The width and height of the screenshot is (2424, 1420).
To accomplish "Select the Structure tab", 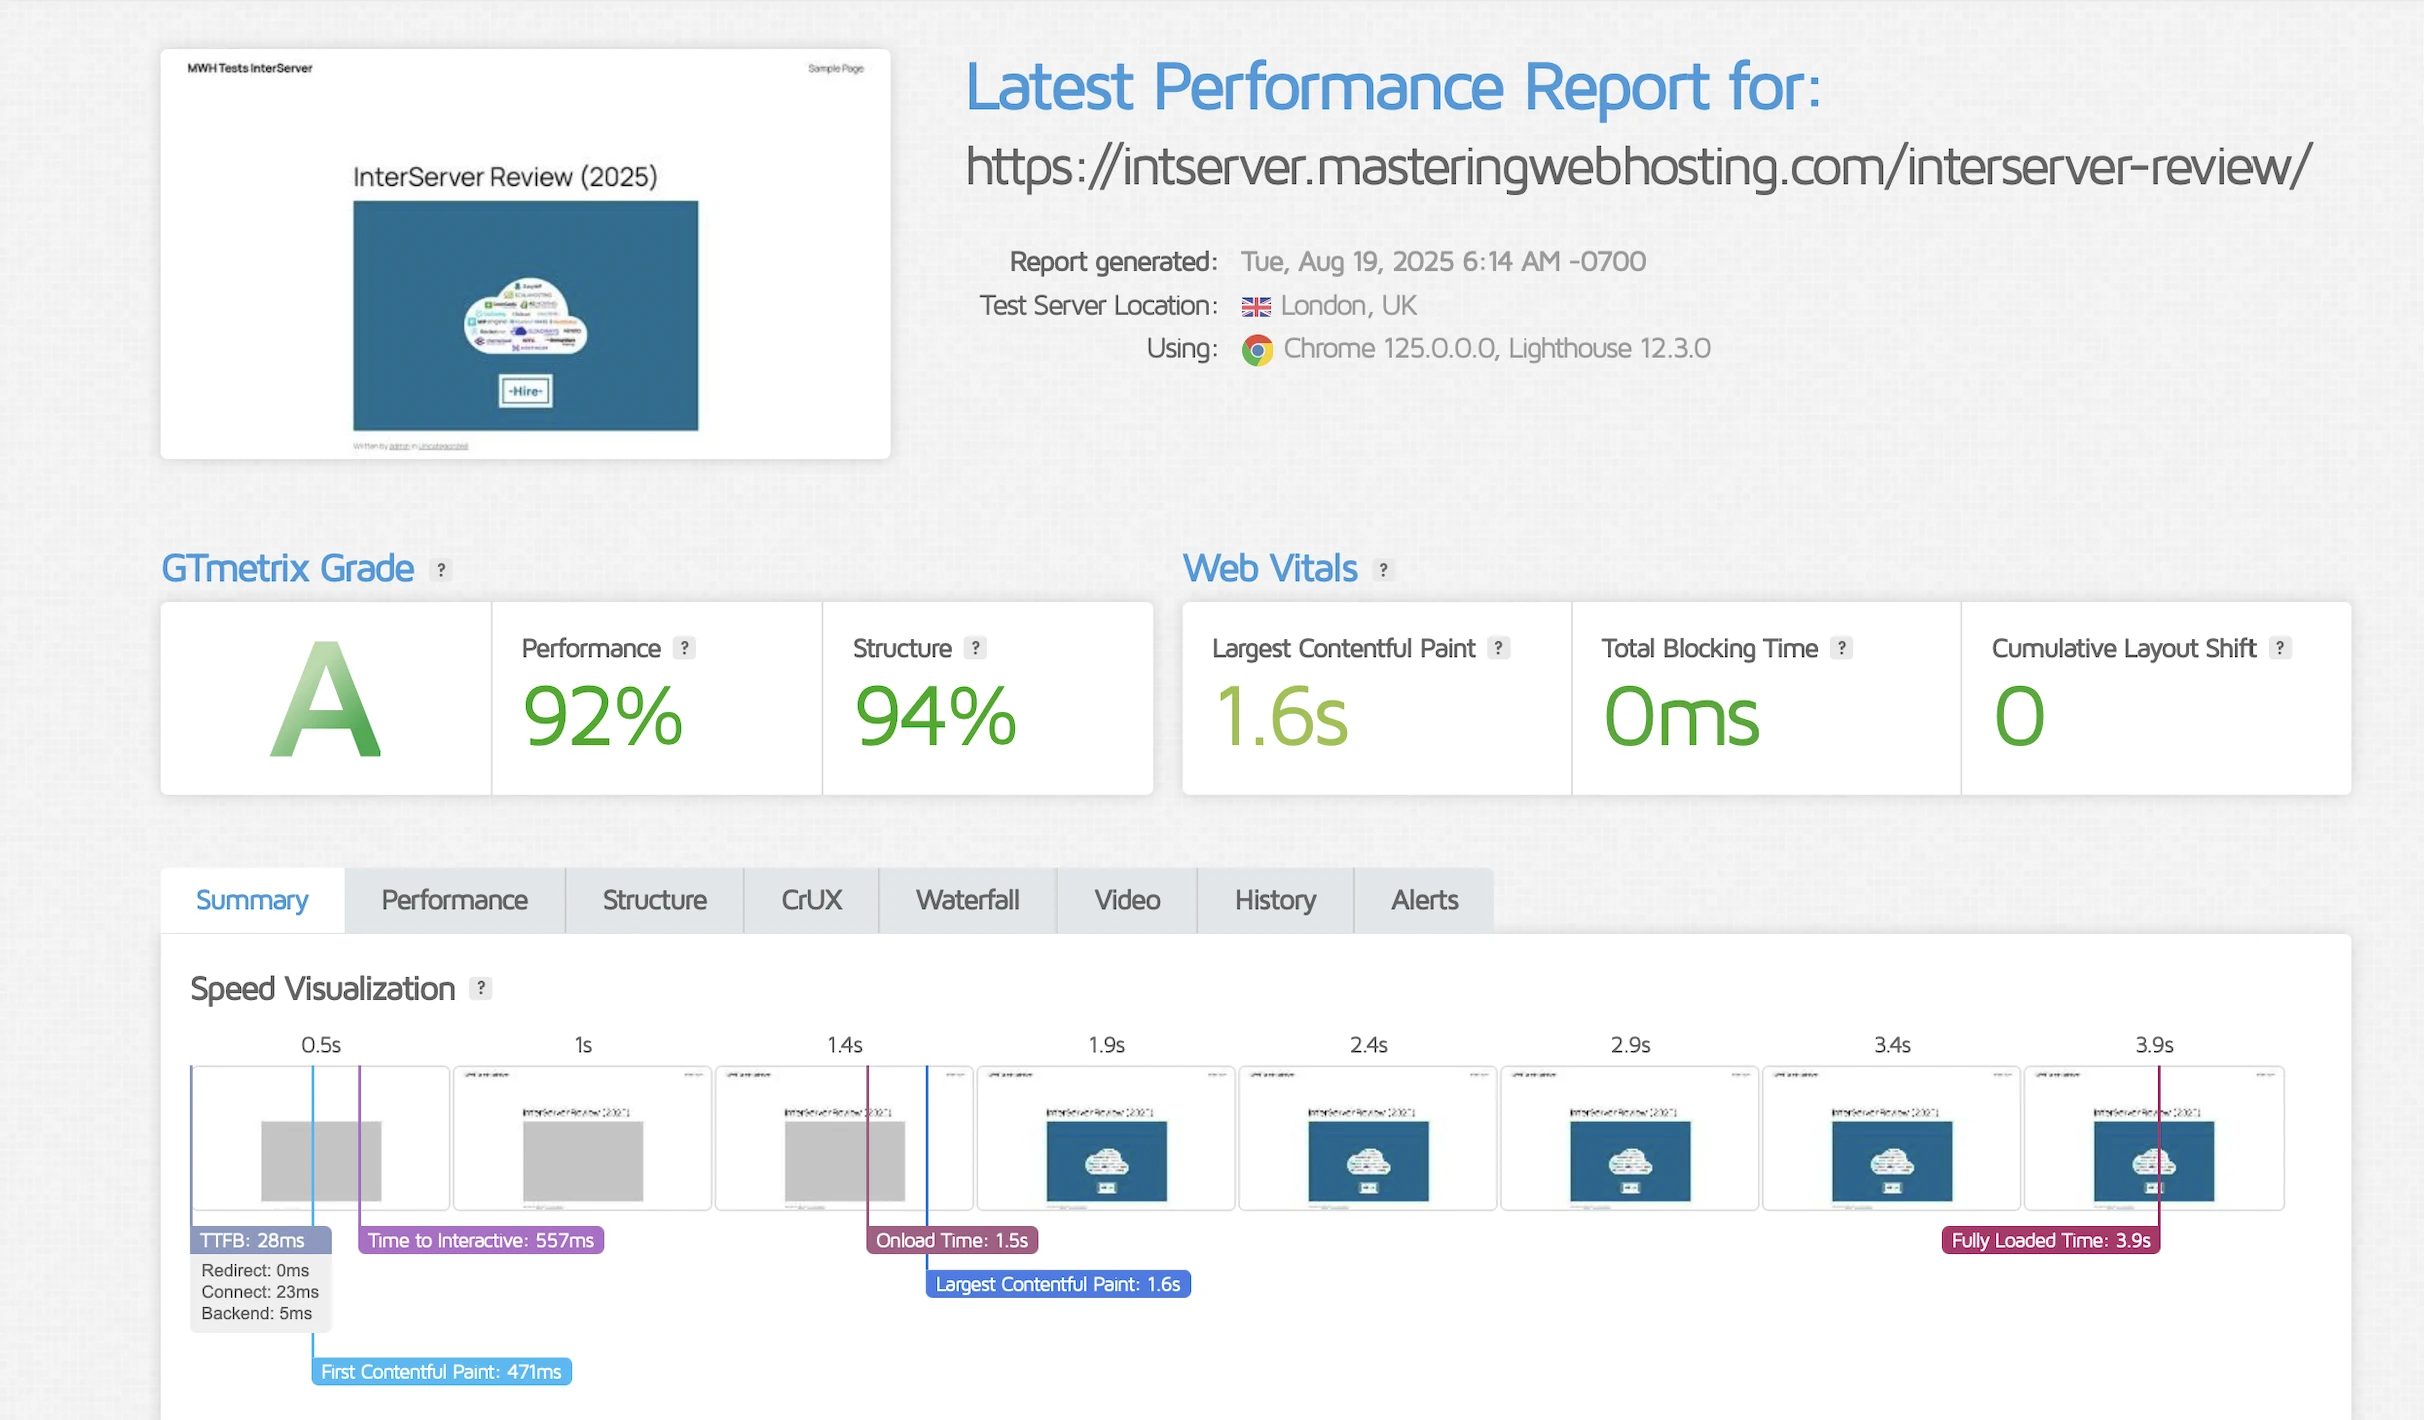I will [x=654, y=900].
